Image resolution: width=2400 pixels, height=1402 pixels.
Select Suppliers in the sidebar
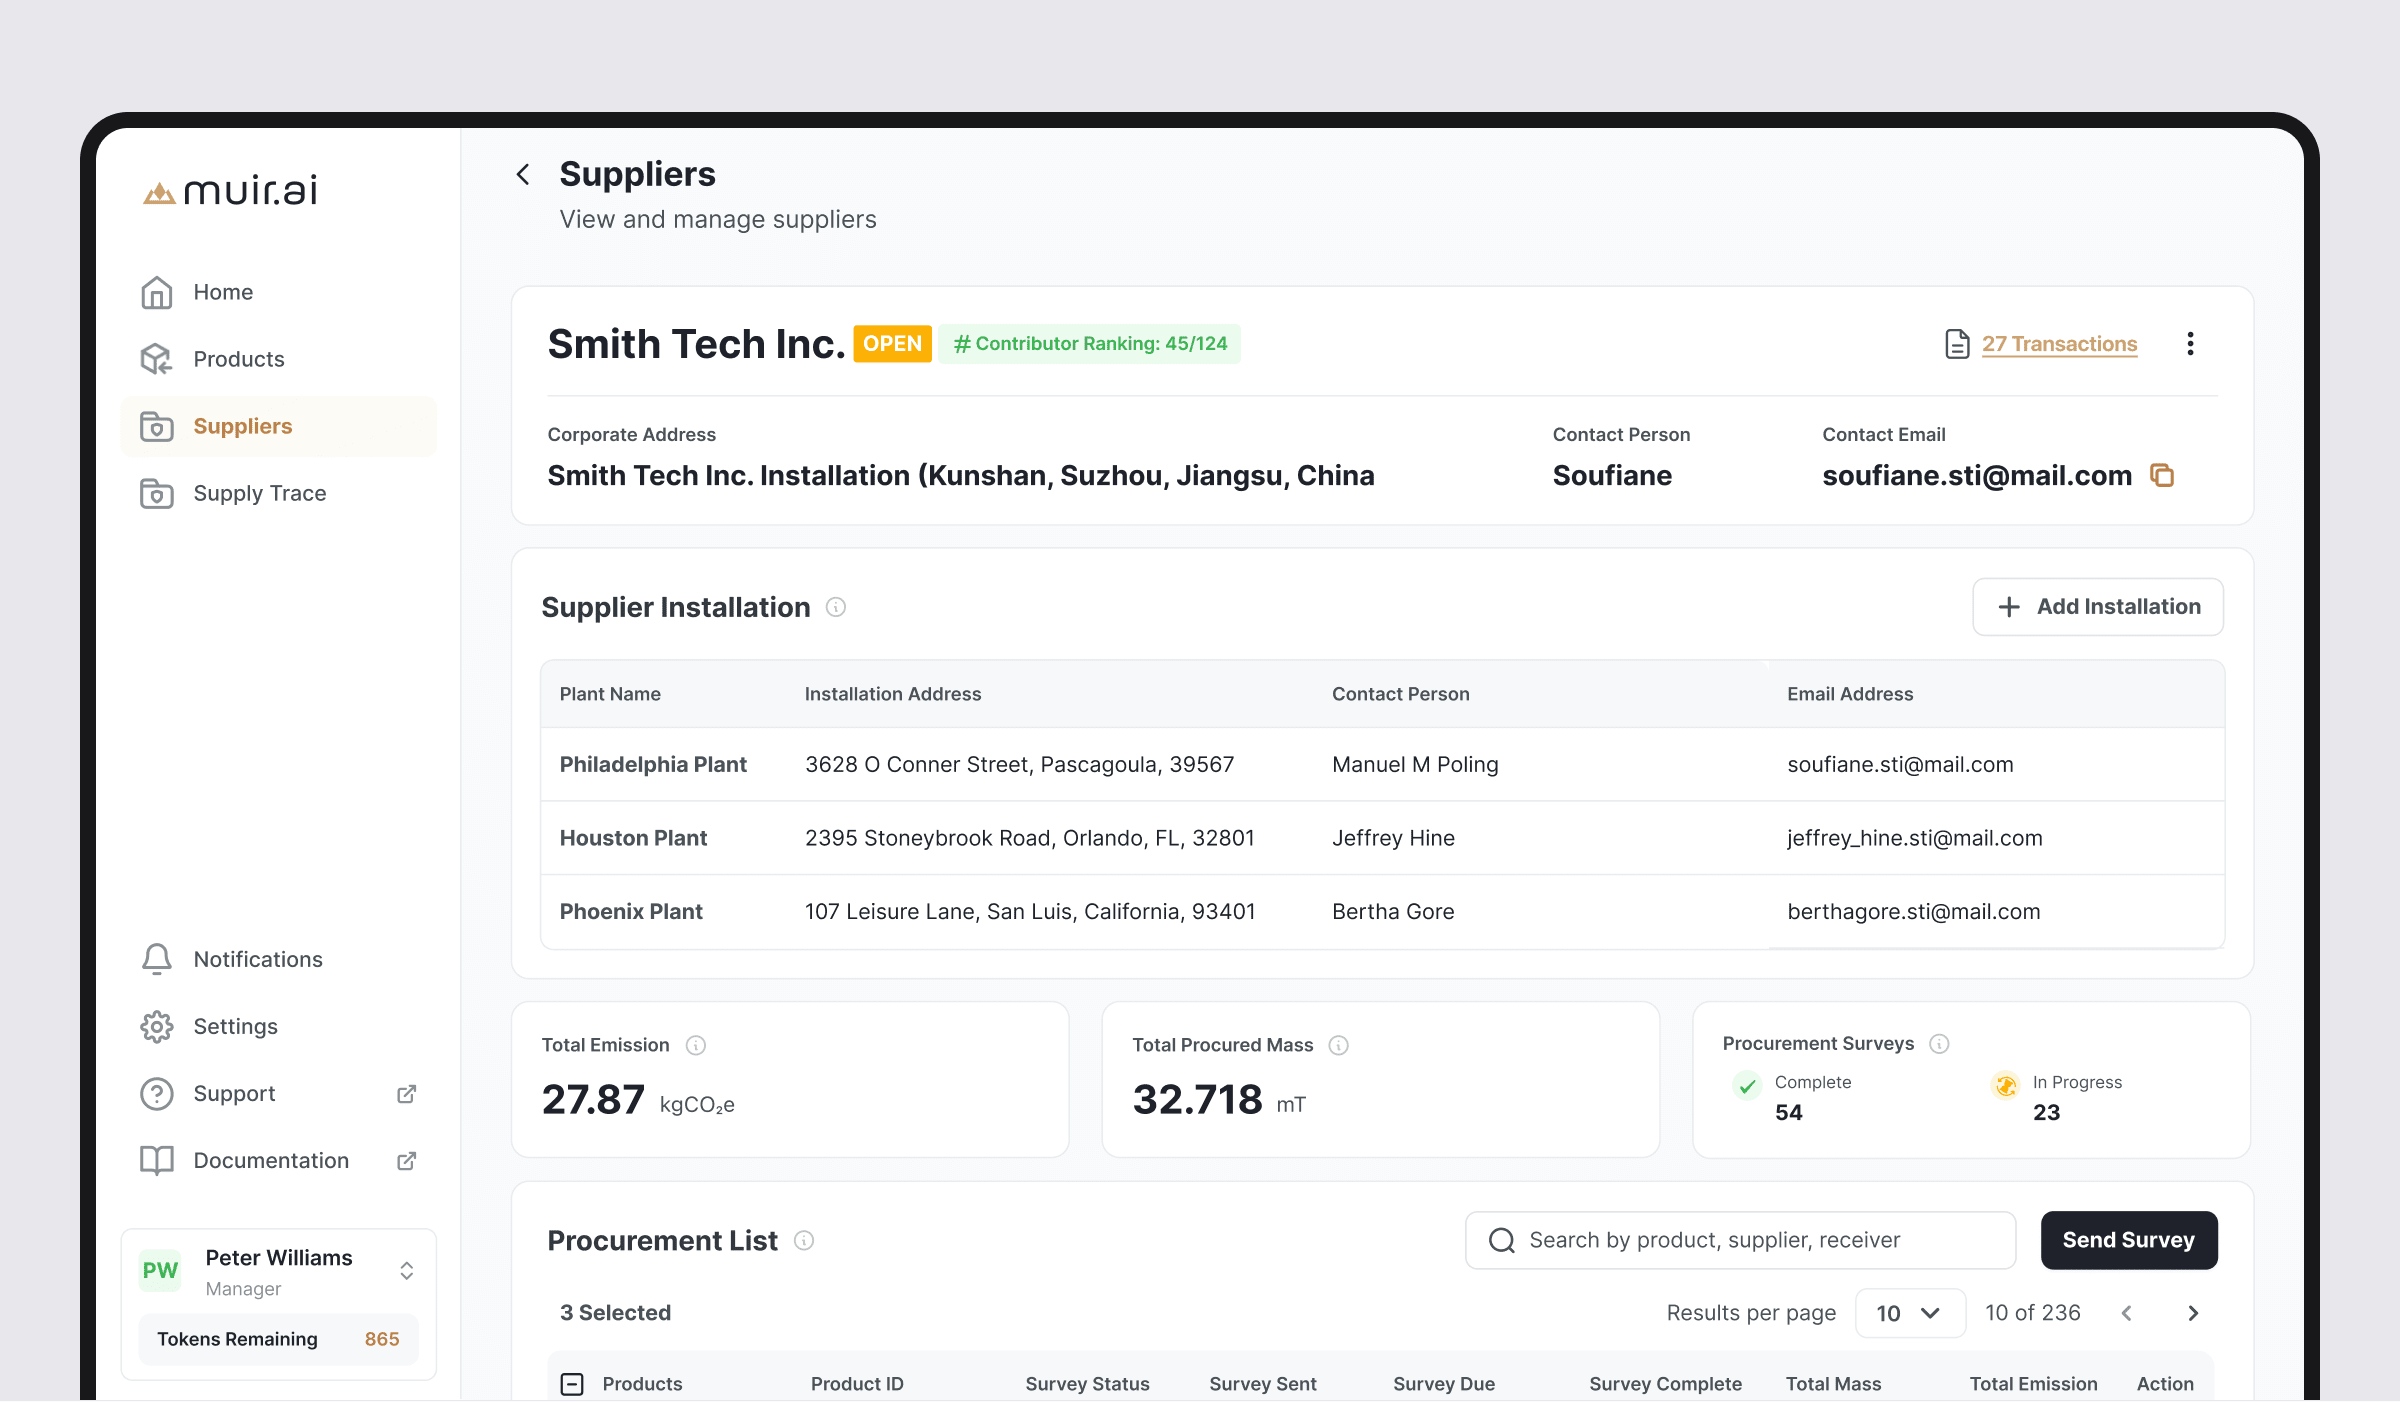[x=278, y=426]
